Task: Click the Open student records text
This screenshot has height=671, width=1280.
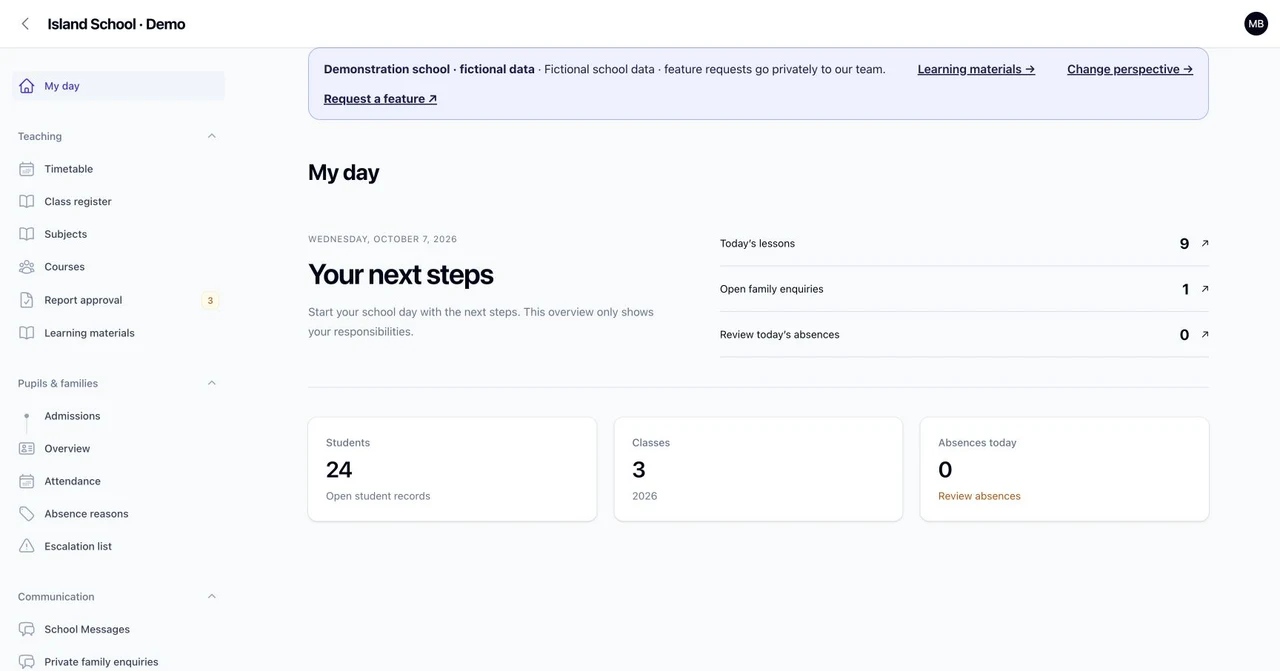Action: [x=378, y=496]
